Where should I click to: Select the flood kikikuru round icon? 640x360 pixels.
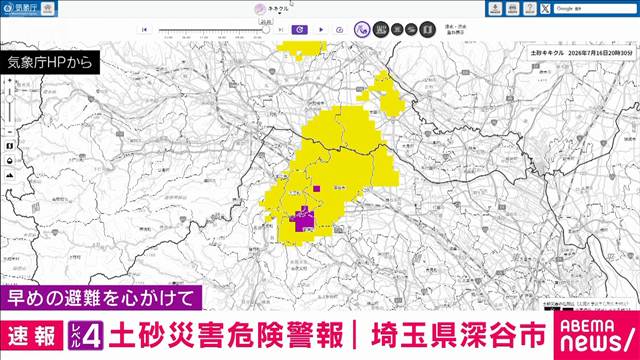click(397, 29)
